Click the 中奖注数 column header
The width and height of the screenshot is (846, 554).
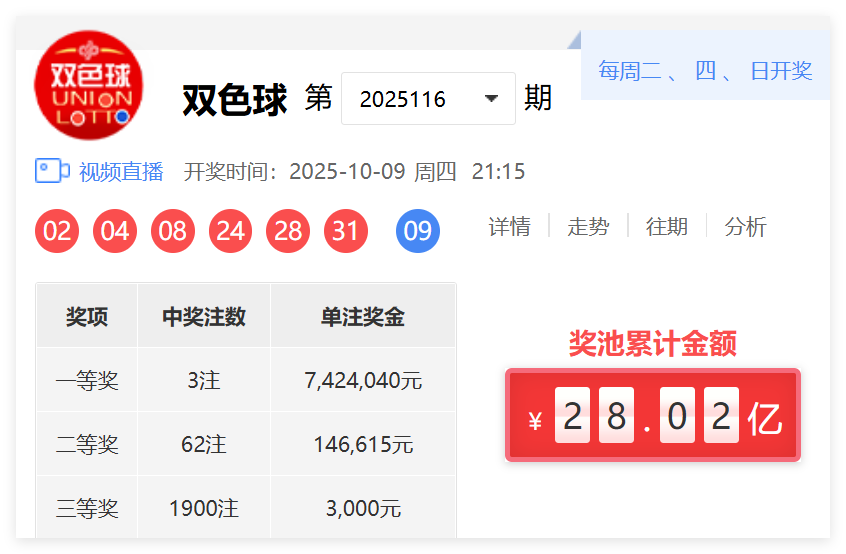204,316
